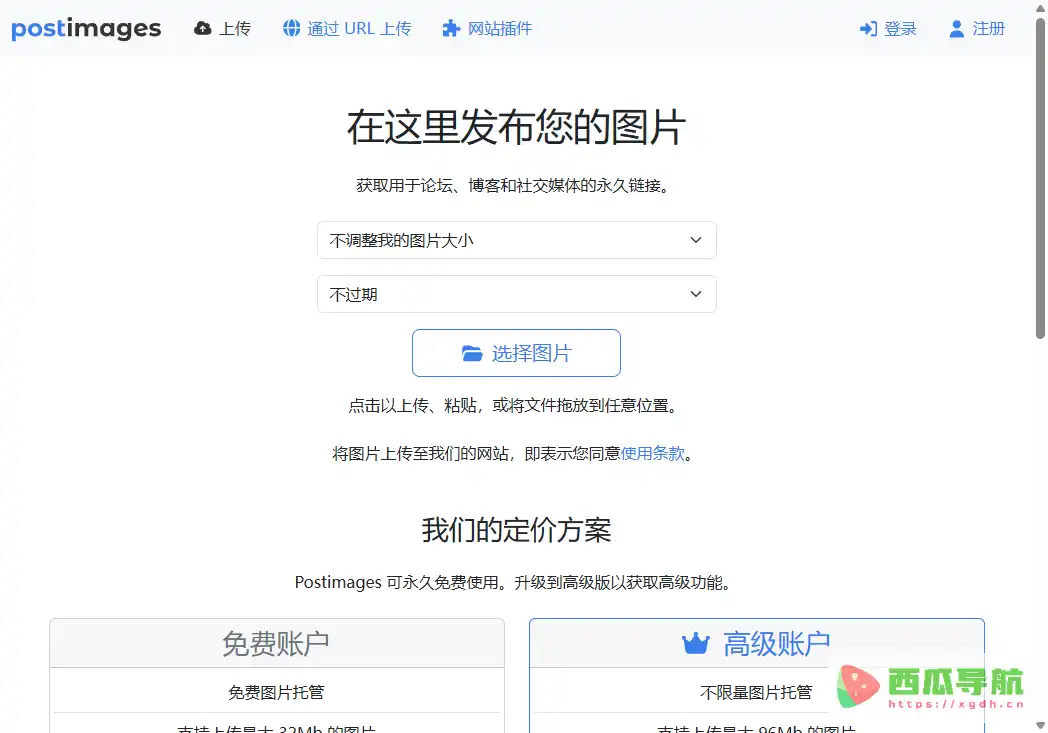1048x733 pixels.
Task: Click the puzzle piece plugin icon
Action: click(x=451, y=28)
